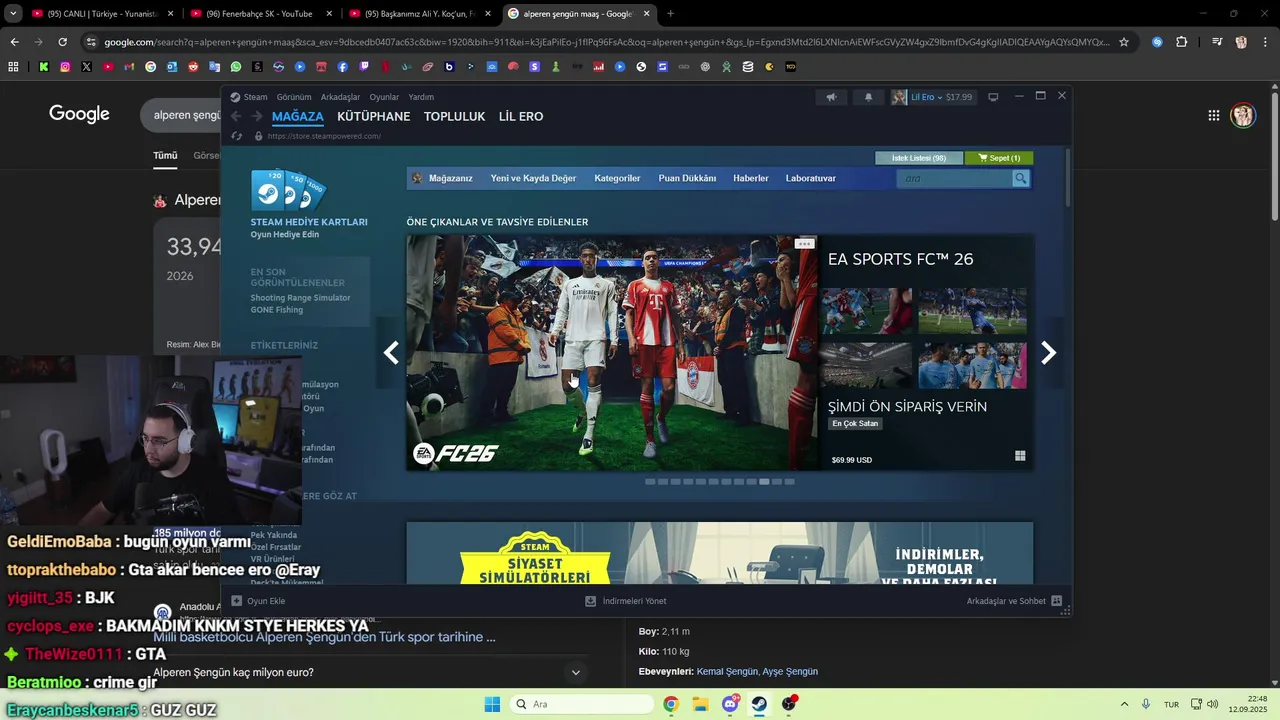Open the Steam menu
Viewport: 1280px width, 720px height.
click(x=249, y=97)
